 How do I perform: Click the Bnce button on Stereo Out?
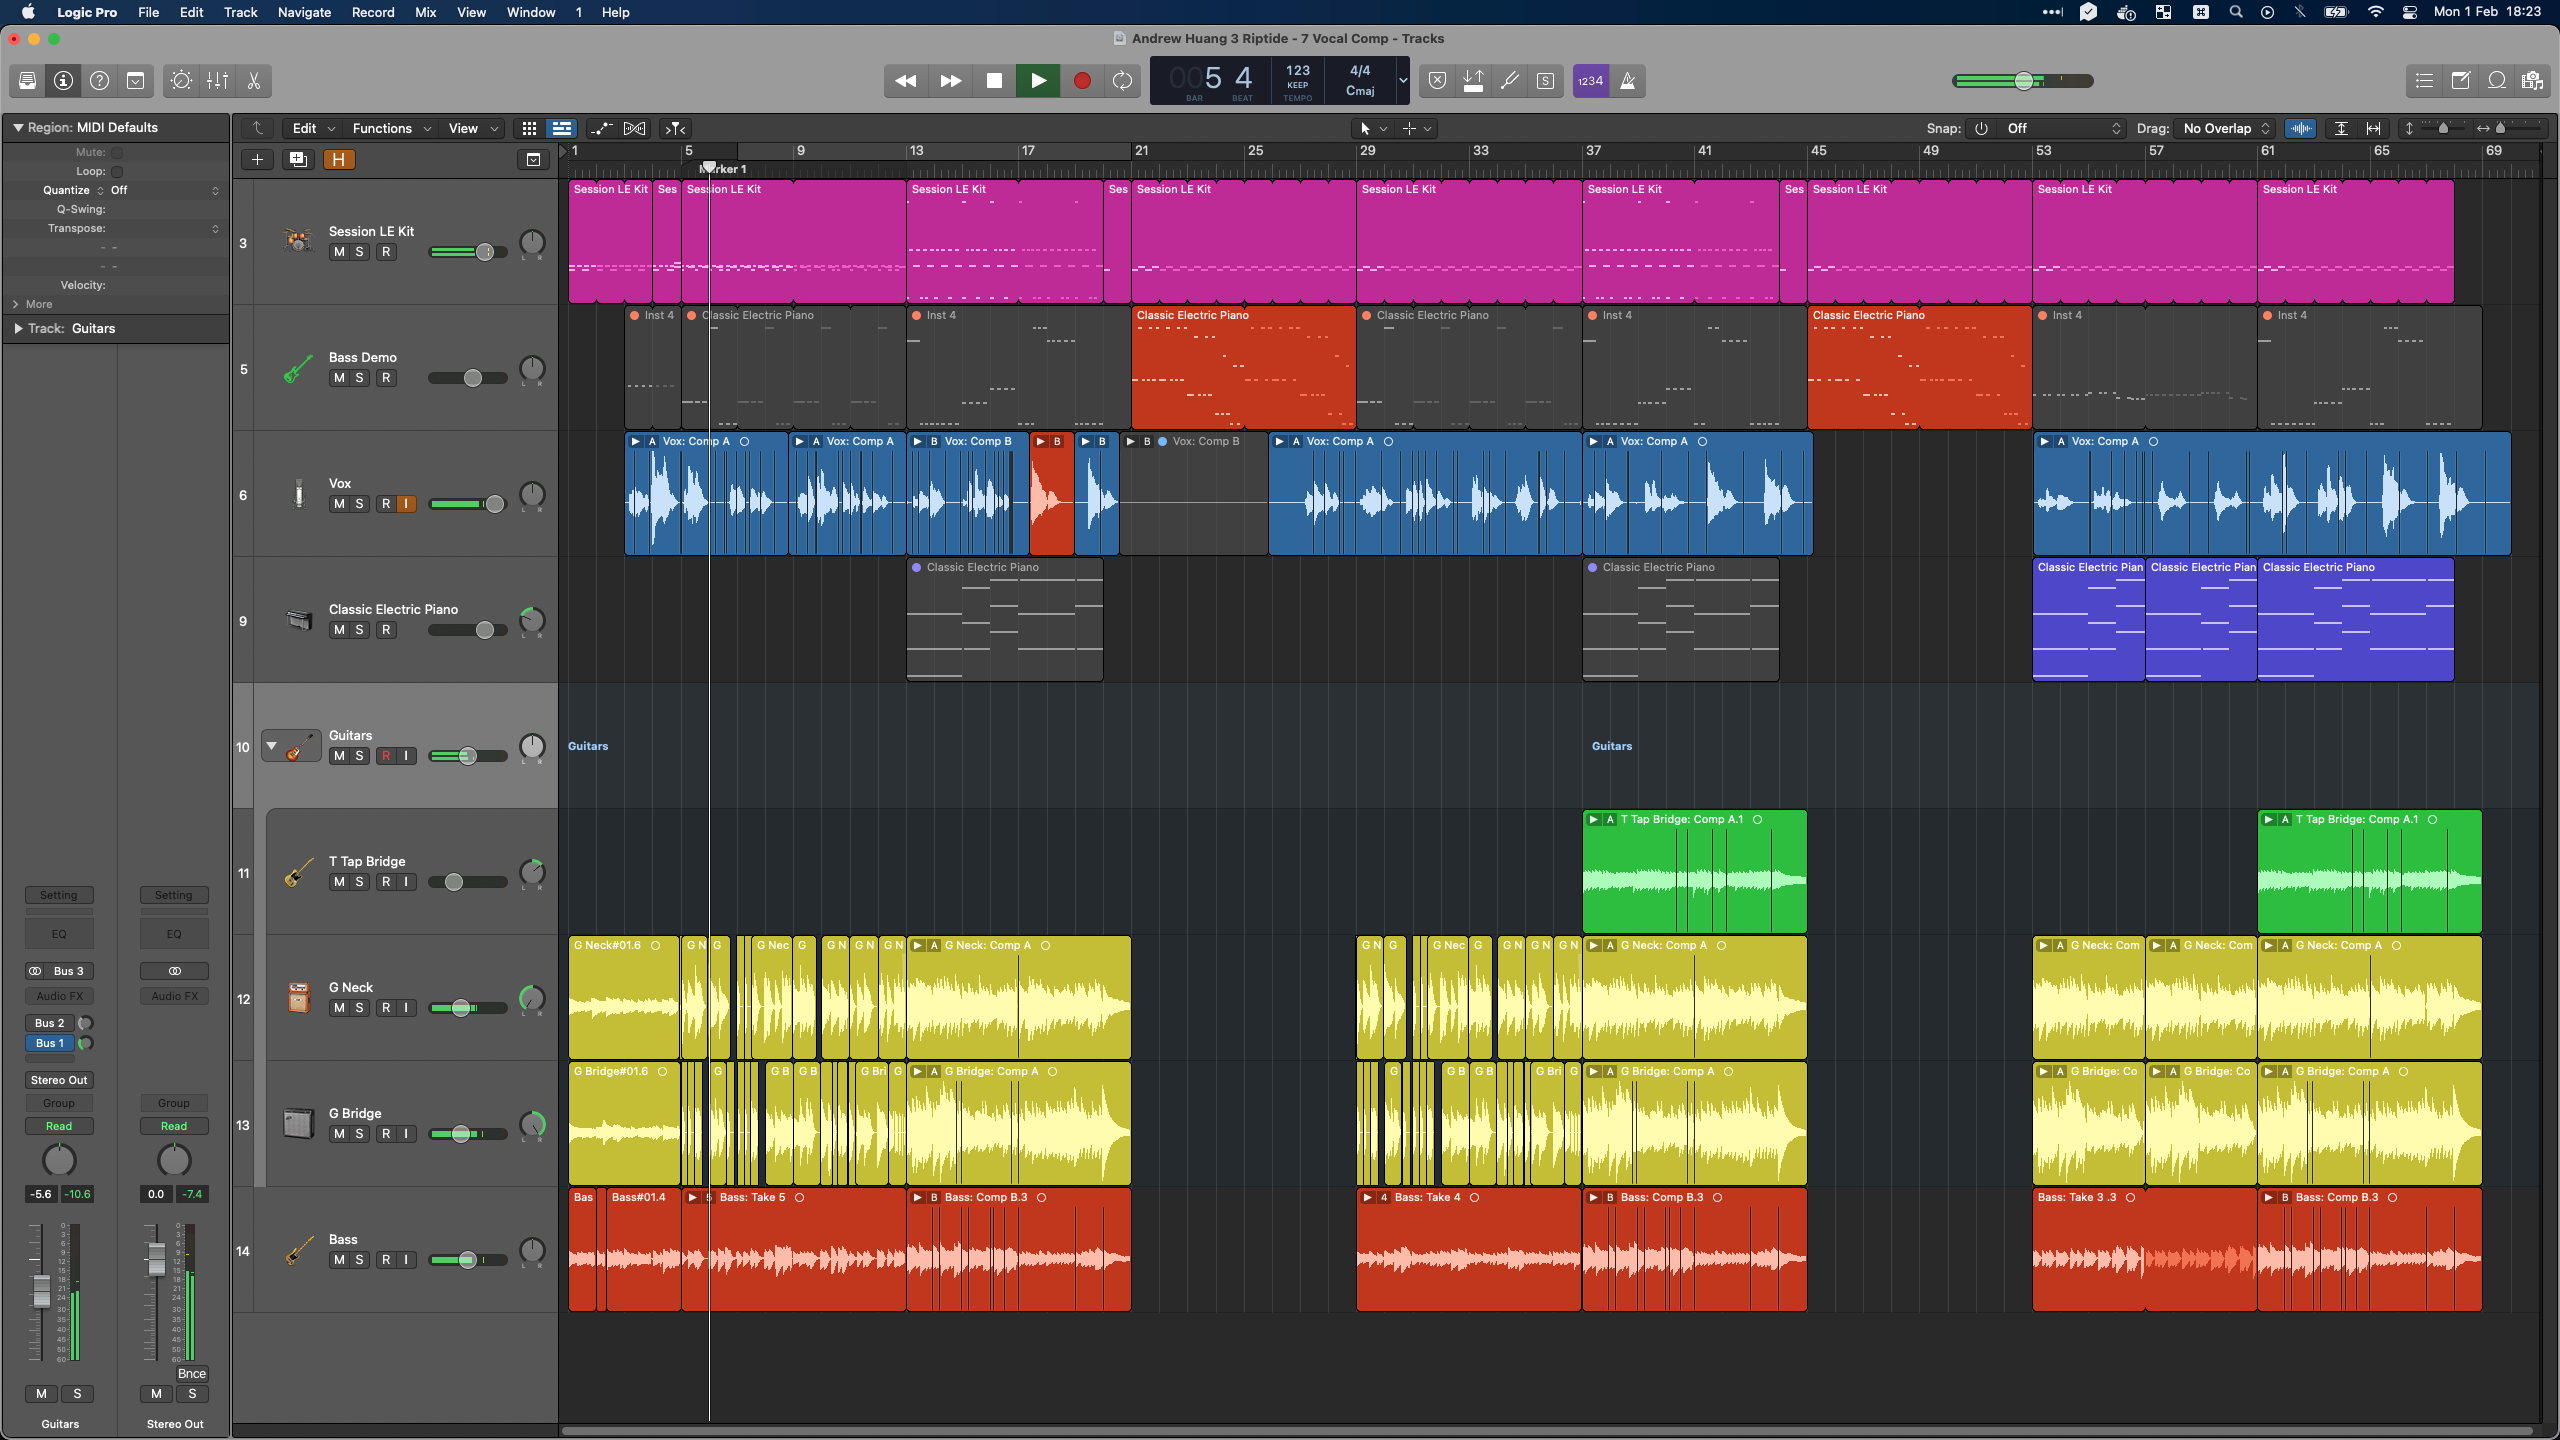tap(191, 1373)
